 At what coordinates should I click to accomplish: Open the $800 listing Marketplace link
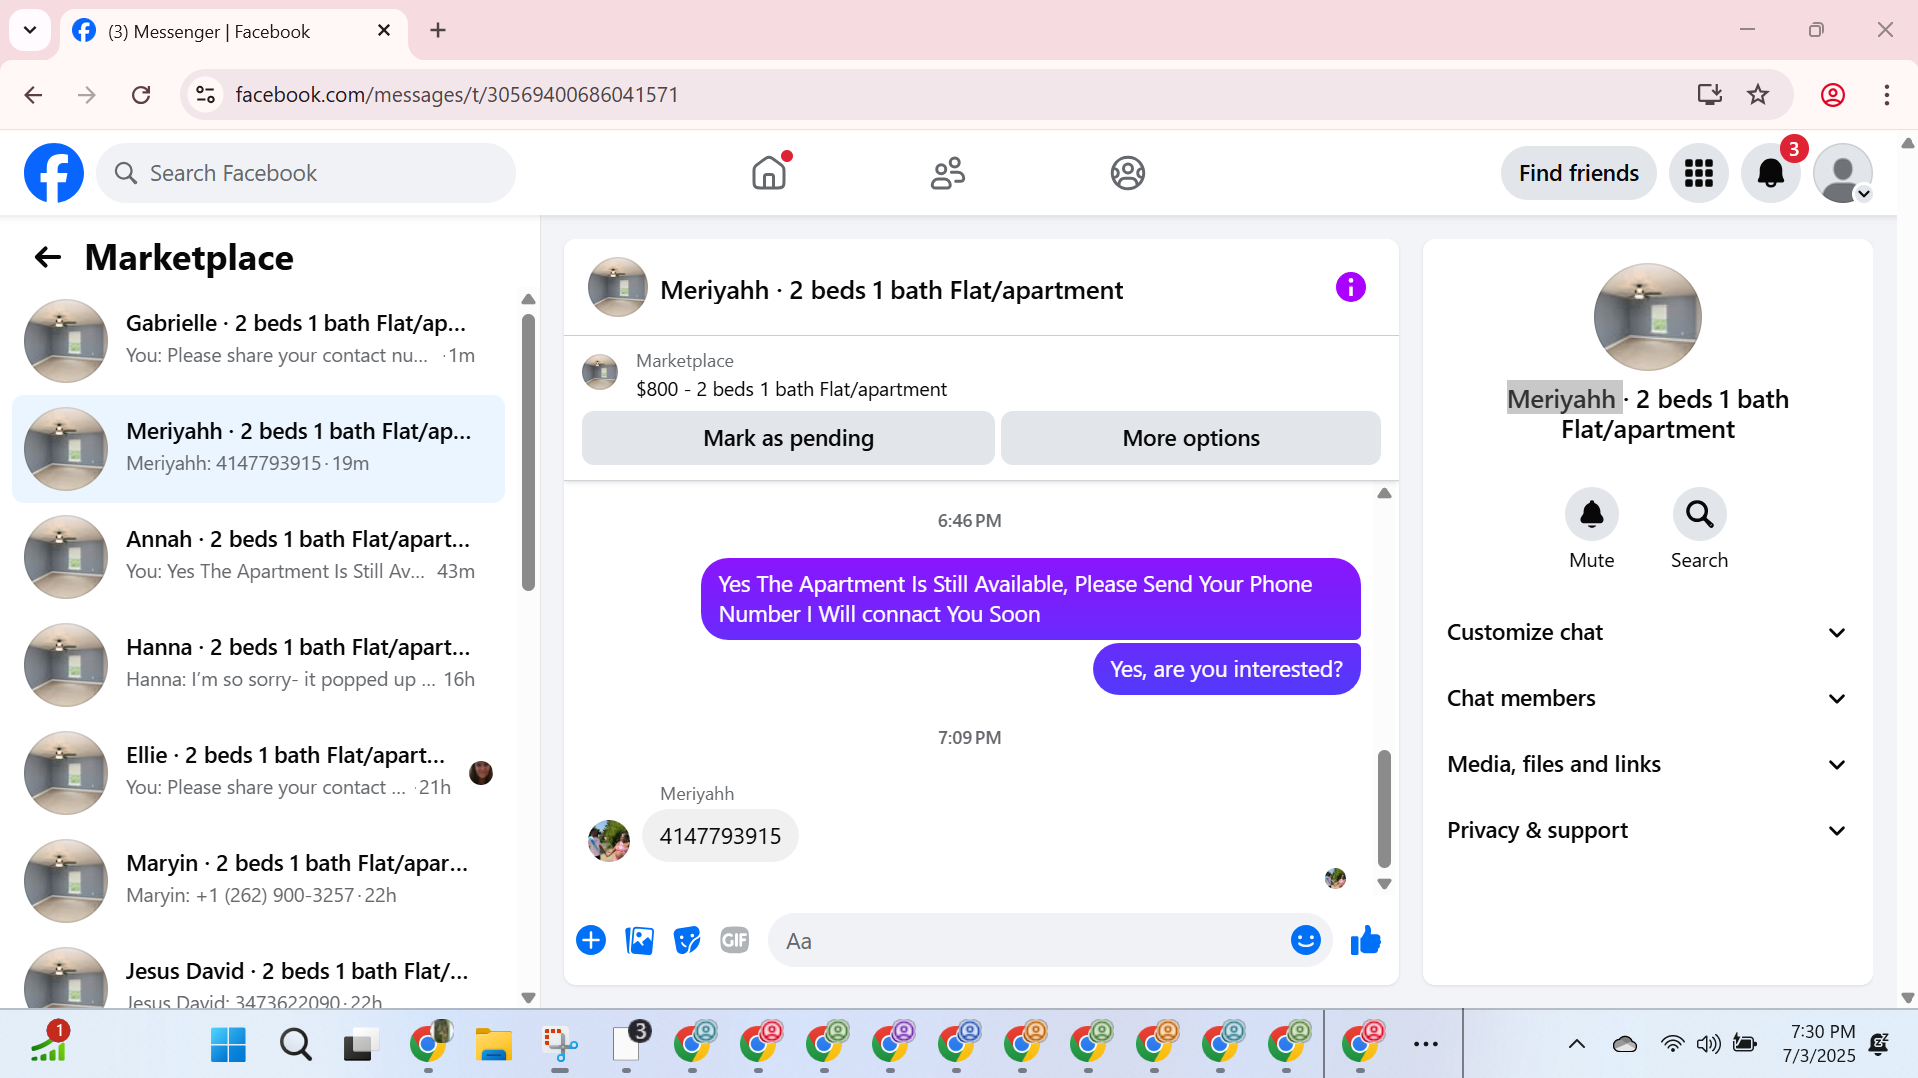(791, 389)
